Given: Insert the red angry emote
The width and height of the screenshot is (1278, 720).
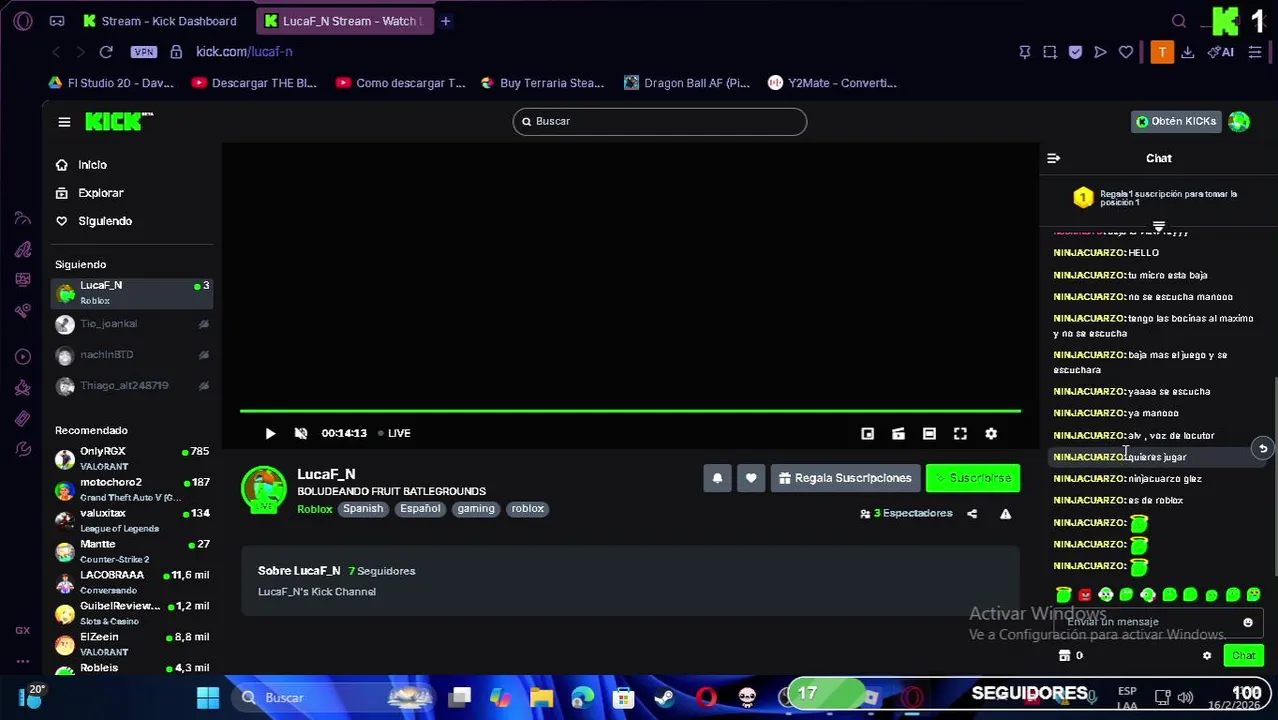Looking at the screenshot, I should pyautogui.click(x=1085, y=595).
